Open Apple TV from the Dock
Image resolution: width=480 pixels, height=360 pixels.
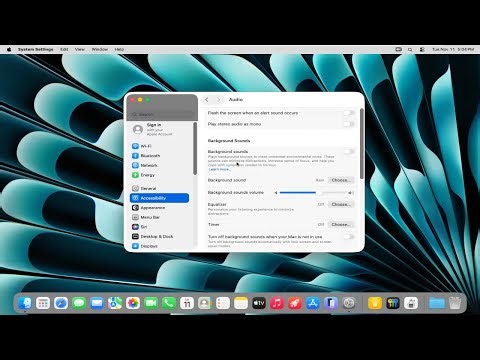[x=259, y=303]
